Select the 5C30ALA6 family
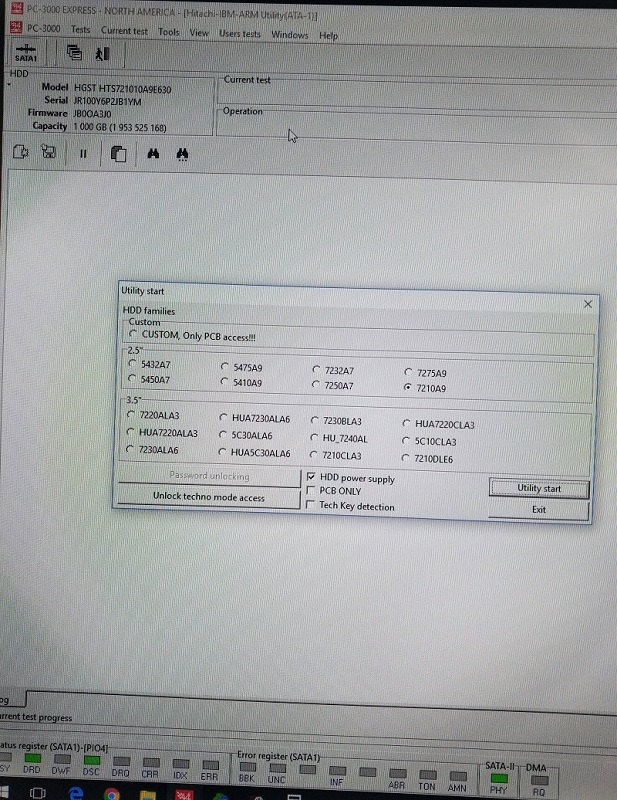 (245, 435)
